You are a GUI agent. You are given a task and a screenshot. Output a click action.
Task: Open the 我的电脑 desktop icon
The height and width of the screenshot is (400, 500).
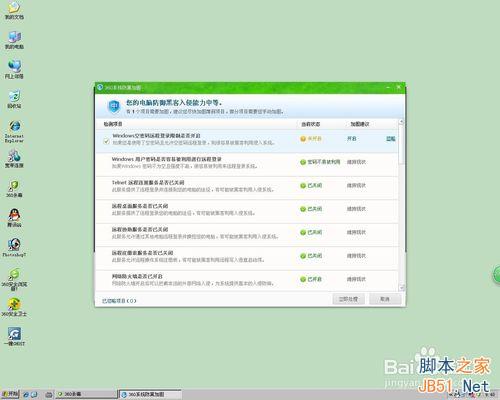14,40
